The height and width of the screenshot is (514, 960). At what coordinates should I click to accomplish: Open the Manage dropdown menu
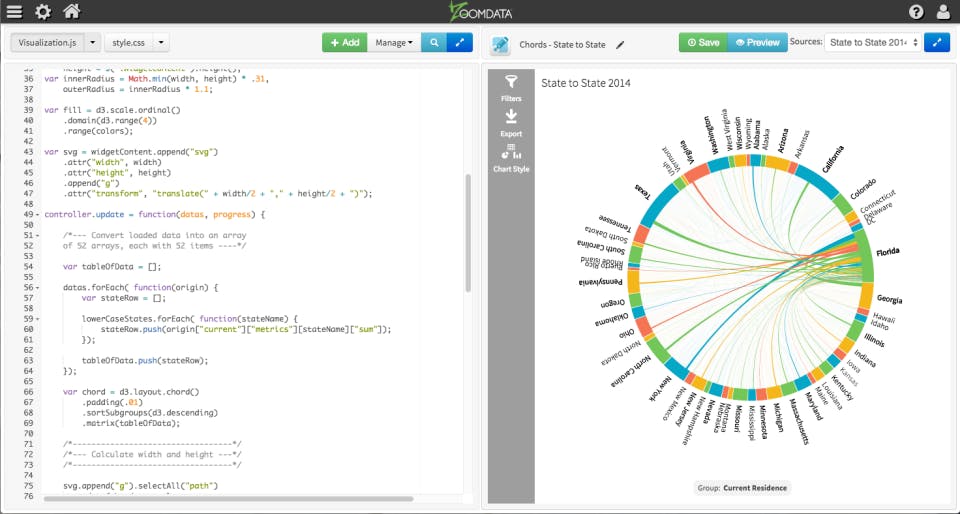tap(394, 42)
